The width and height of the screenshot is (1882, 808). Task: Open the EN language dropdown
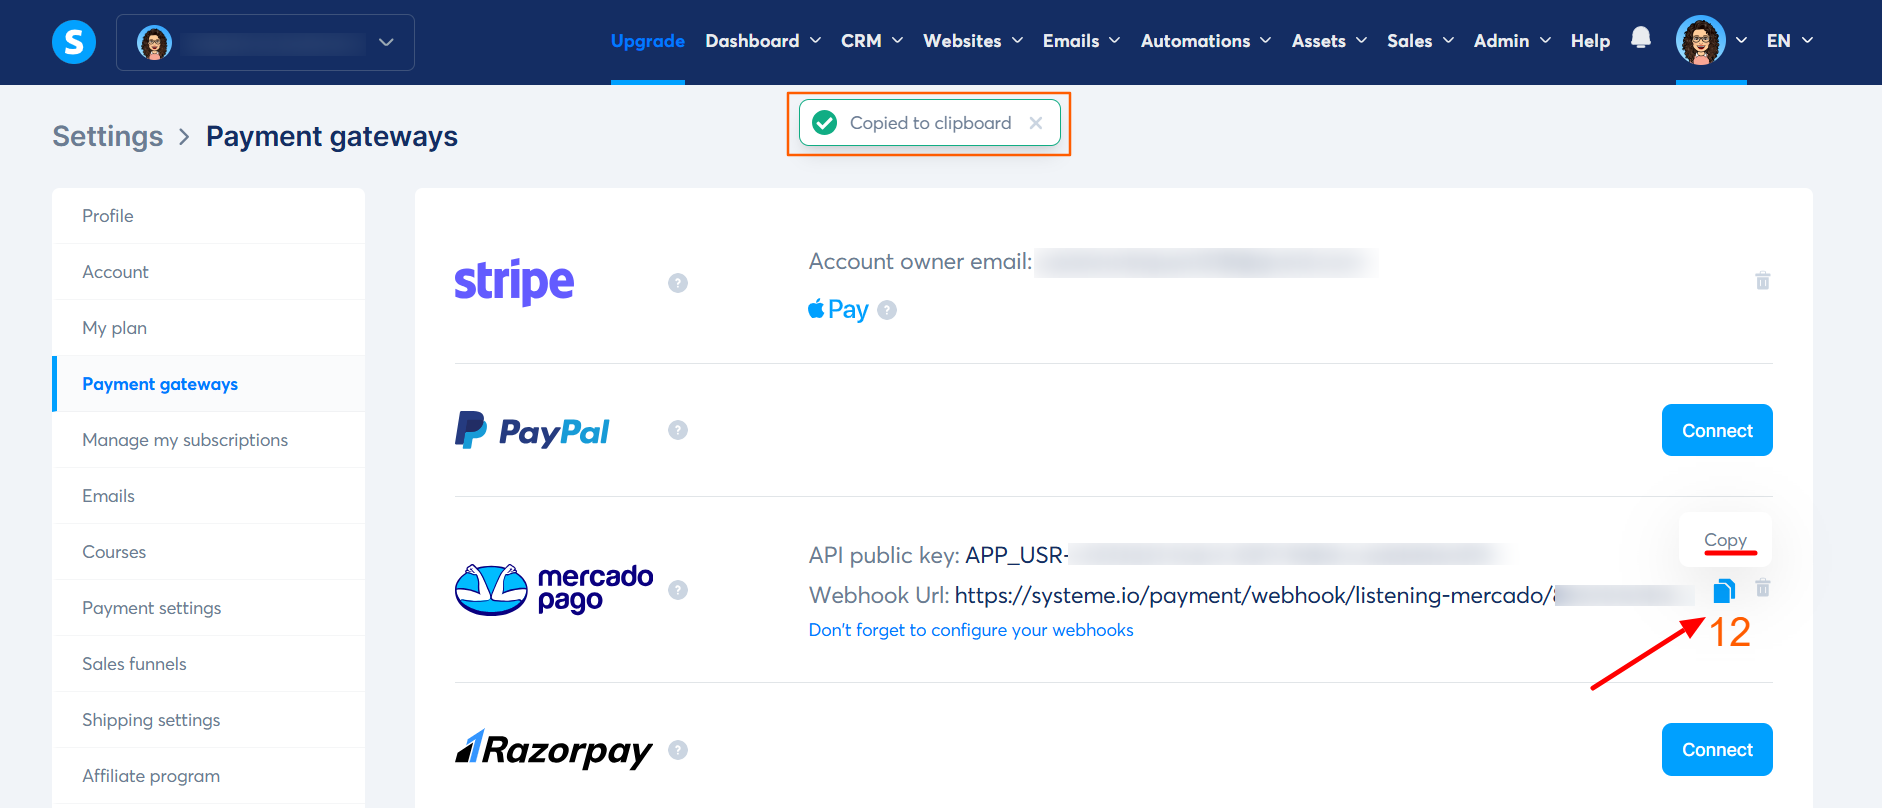(x=1790, y=41)
